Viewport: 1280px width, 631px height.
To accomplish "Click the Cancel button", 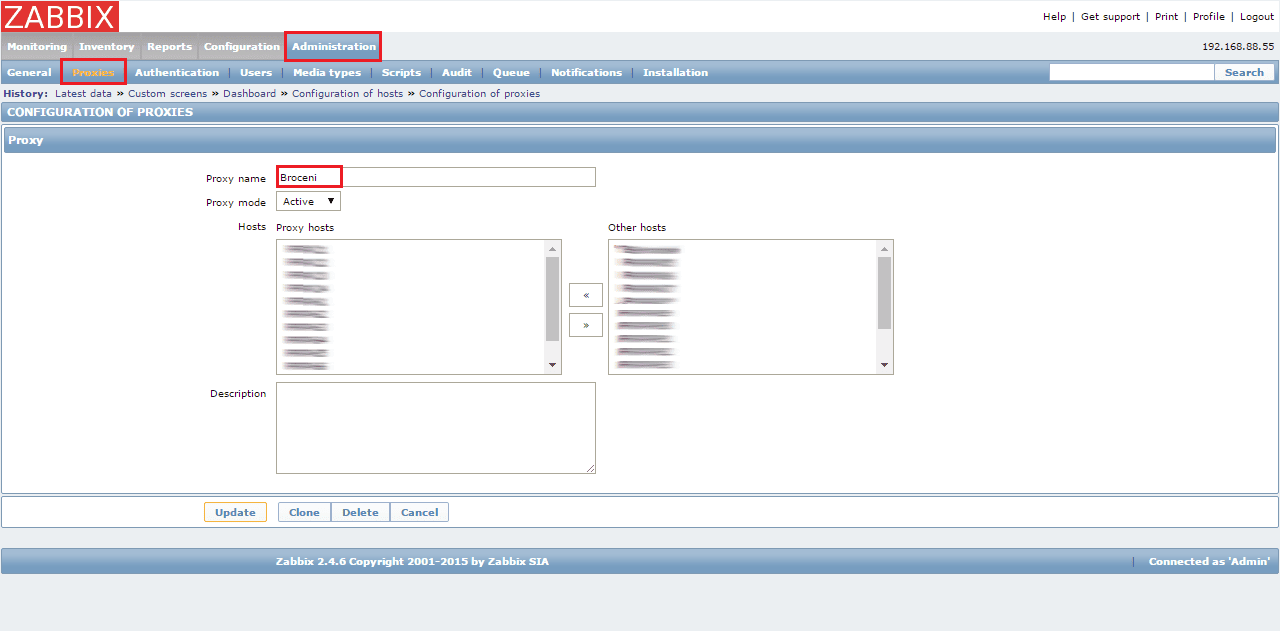I will pyautogui.click(x=419, y=512).
